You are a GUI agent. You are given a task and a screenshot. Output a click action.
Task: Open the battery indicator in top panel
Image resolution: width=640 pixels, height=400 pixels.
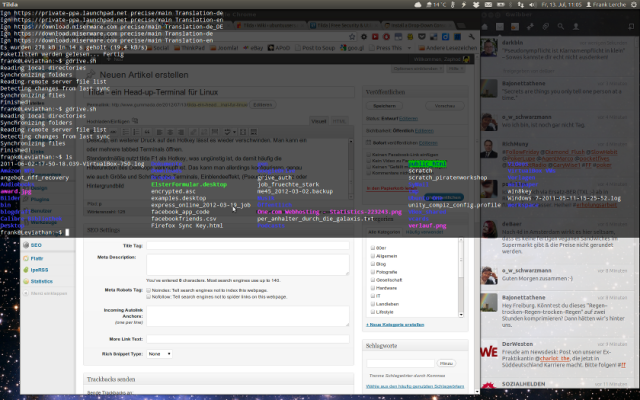pyautogui.click(x=500, y=4)
